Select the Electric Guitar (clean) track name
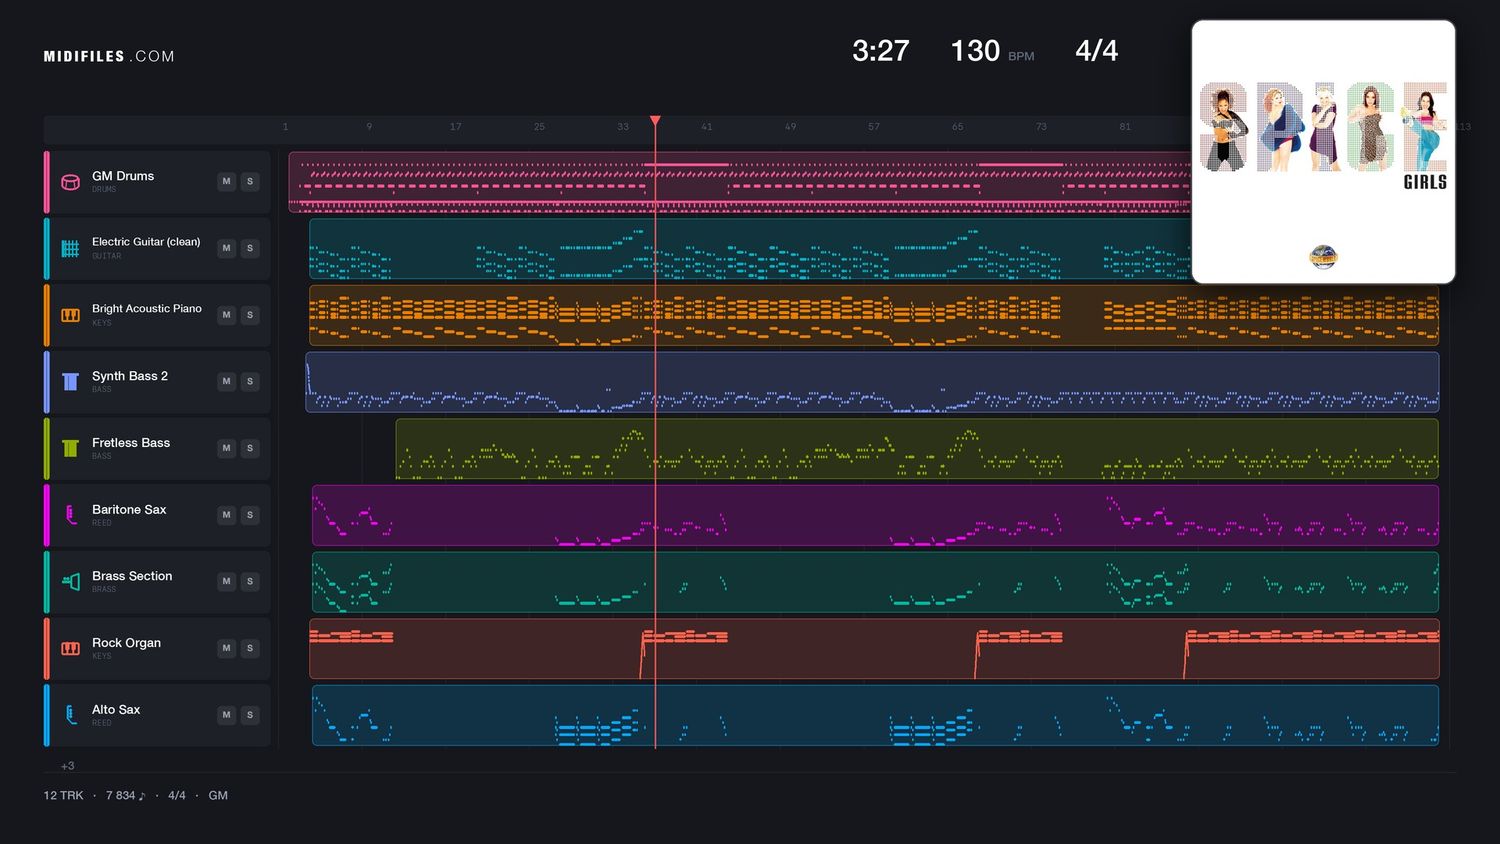The width and height of the screenshot is (1500, 844). (146, 242)
